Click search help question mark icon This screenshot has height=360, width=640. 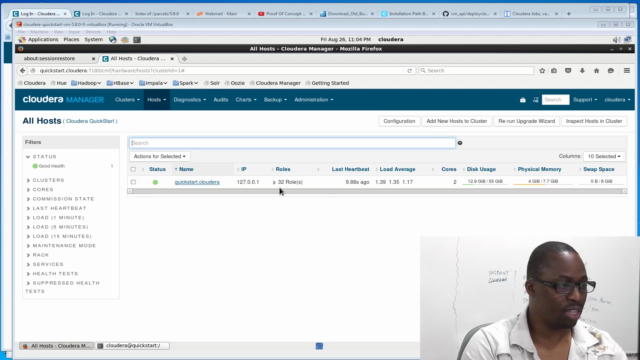click(460, 143)
